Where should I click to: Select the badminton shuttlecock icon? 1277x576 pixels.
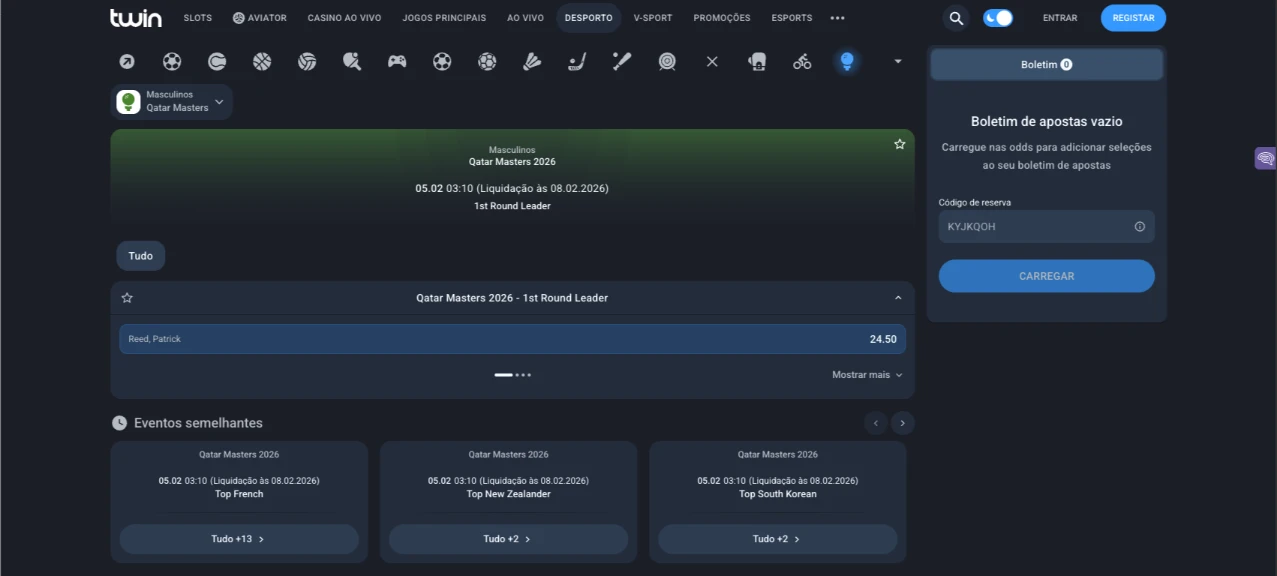click(x=532, y=62)
